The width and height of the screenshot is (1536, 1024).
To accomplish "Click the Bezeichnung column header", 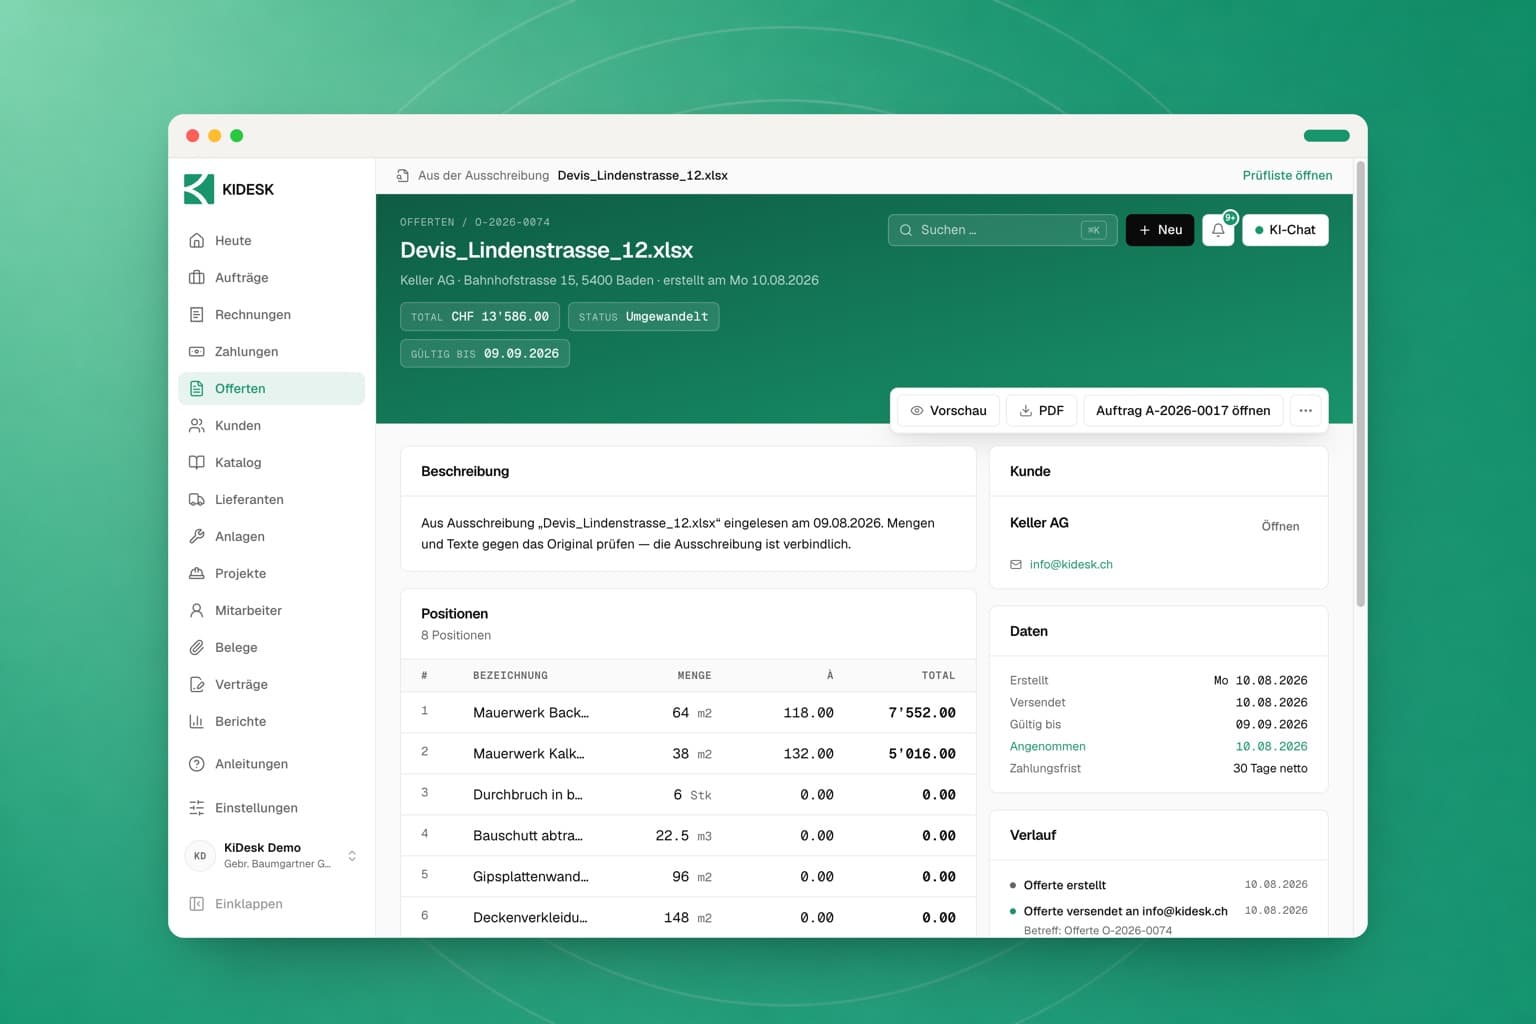I will [510, 676].
